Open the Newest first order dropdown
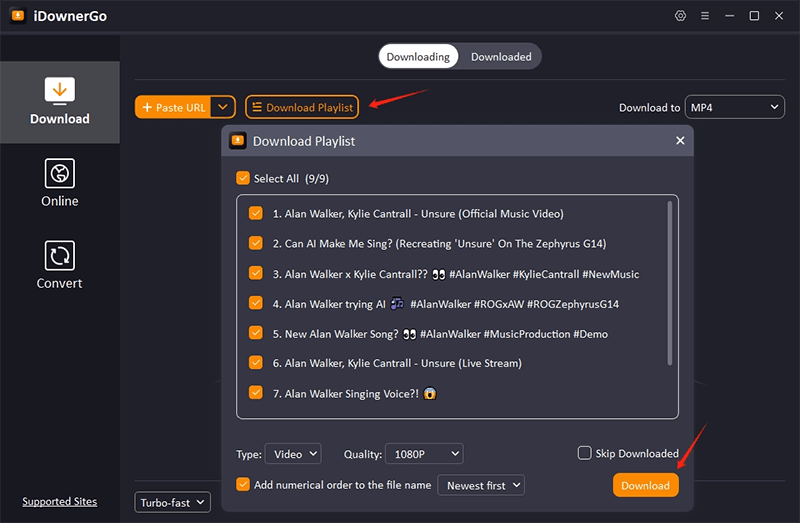This screenshot has height=523, width=800. [481, 485]
